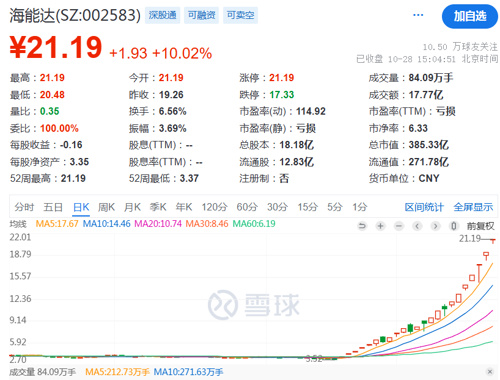Add stock via 加自选 button
This screenshot has height=380, width=500.
click(470, 16)
